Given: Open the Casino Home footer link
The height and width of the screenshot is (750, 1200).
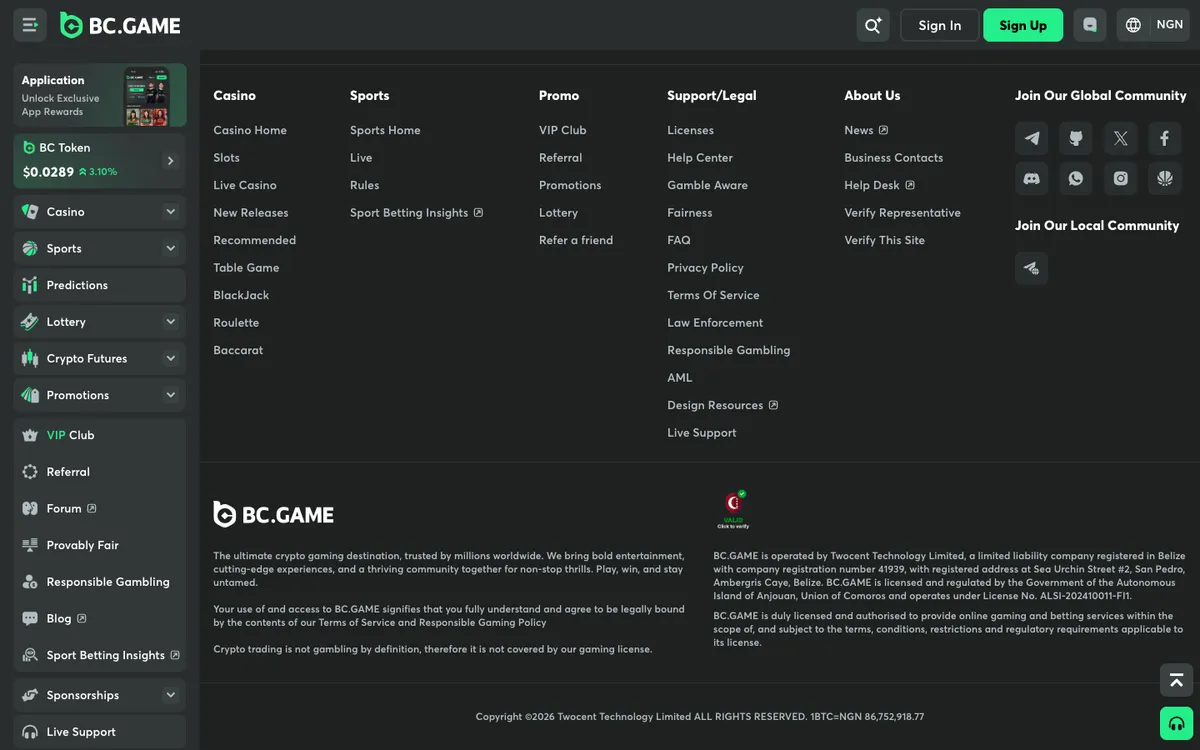Looking at the screenshot, I should coord(250,130).
